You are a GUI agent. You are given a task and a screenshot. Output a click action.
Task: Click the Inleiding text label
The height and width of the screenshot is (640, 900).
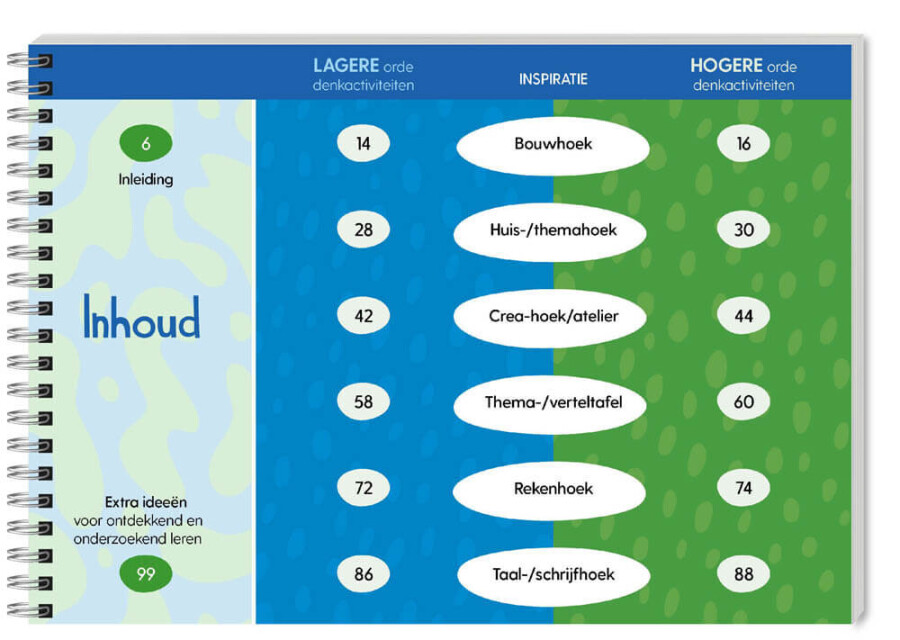[x=145, y=180]
